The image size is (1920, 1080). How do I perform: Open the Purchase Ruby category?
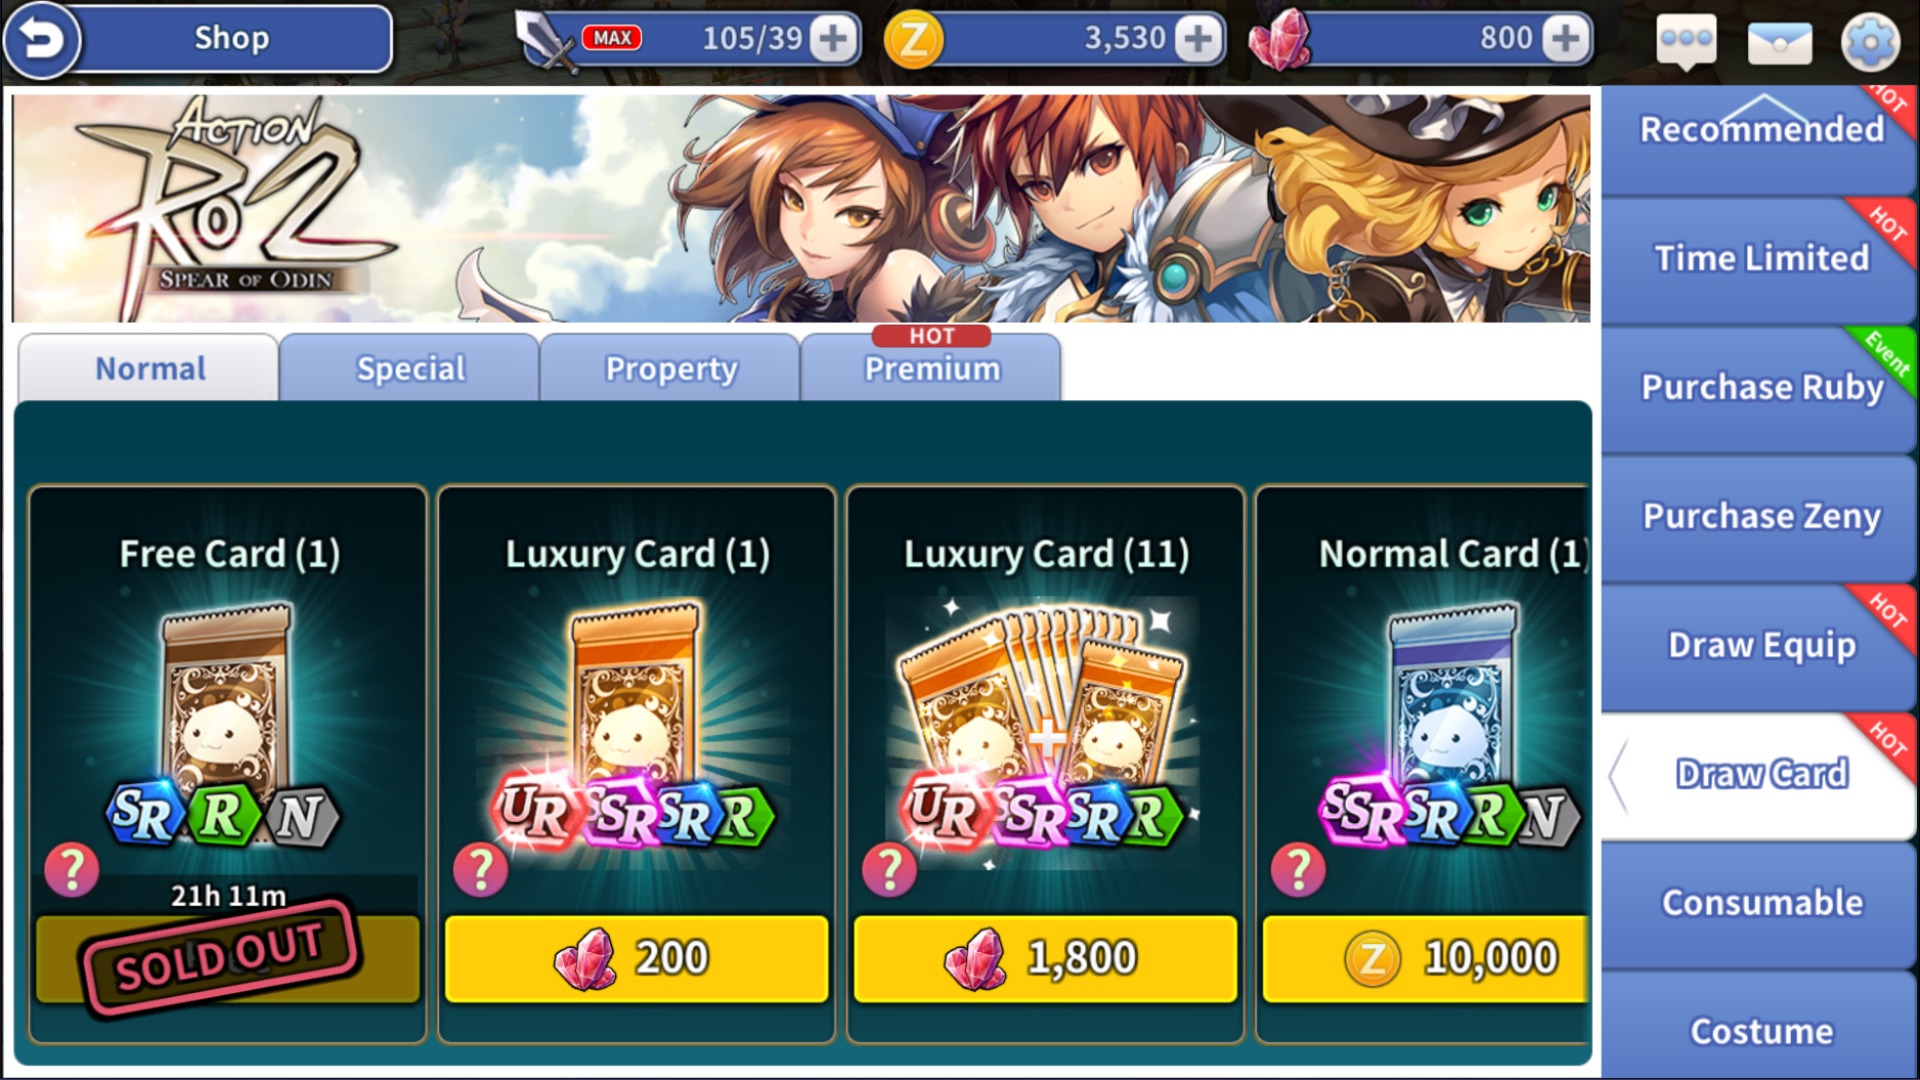1759,388
